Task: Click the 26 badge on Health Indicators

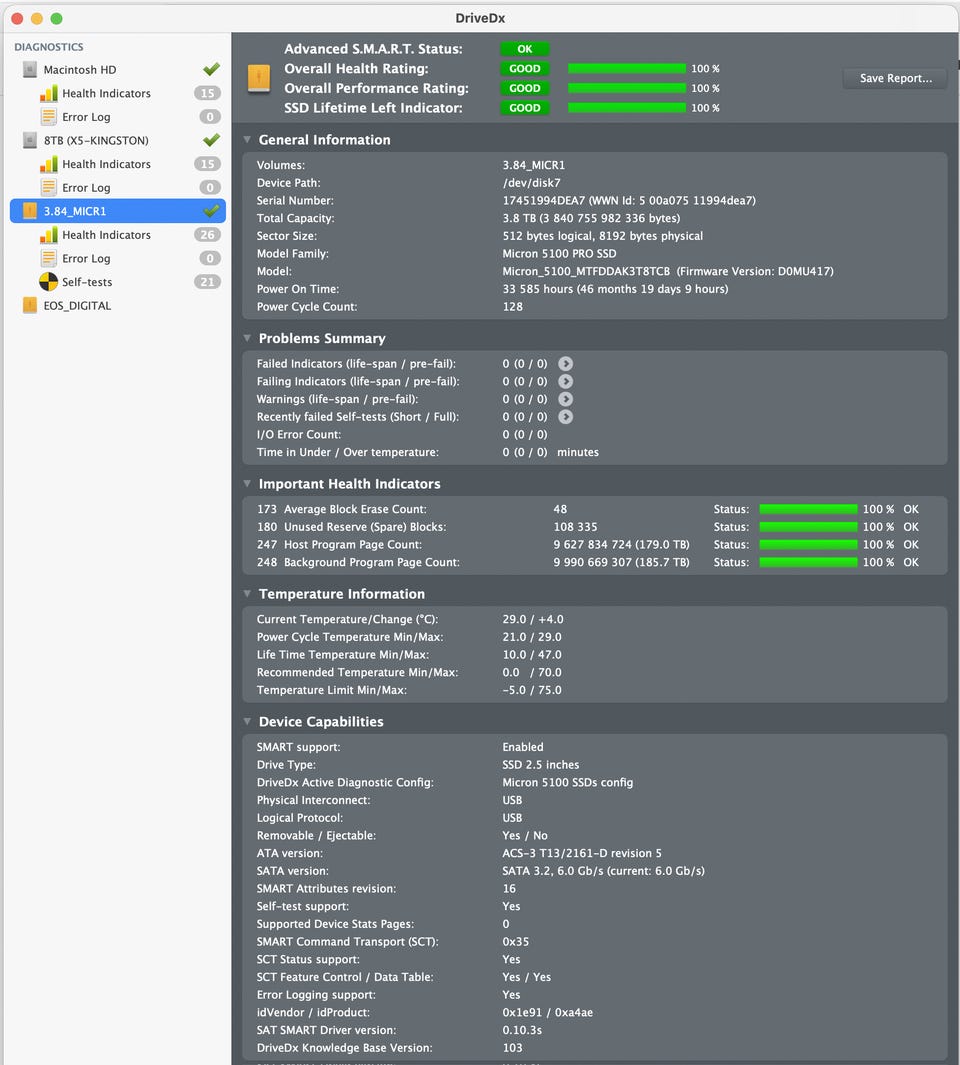Action: click(207, 234)
